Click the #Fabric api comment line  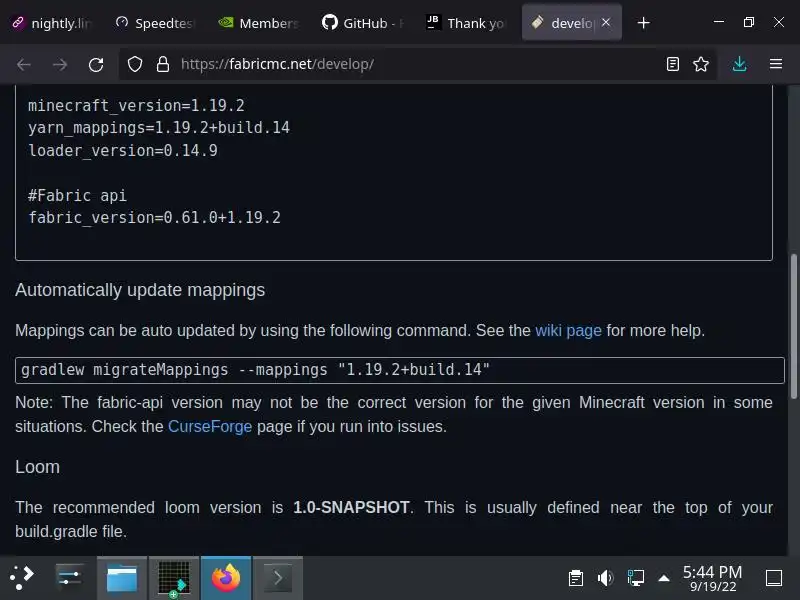(x=77, y=195)
